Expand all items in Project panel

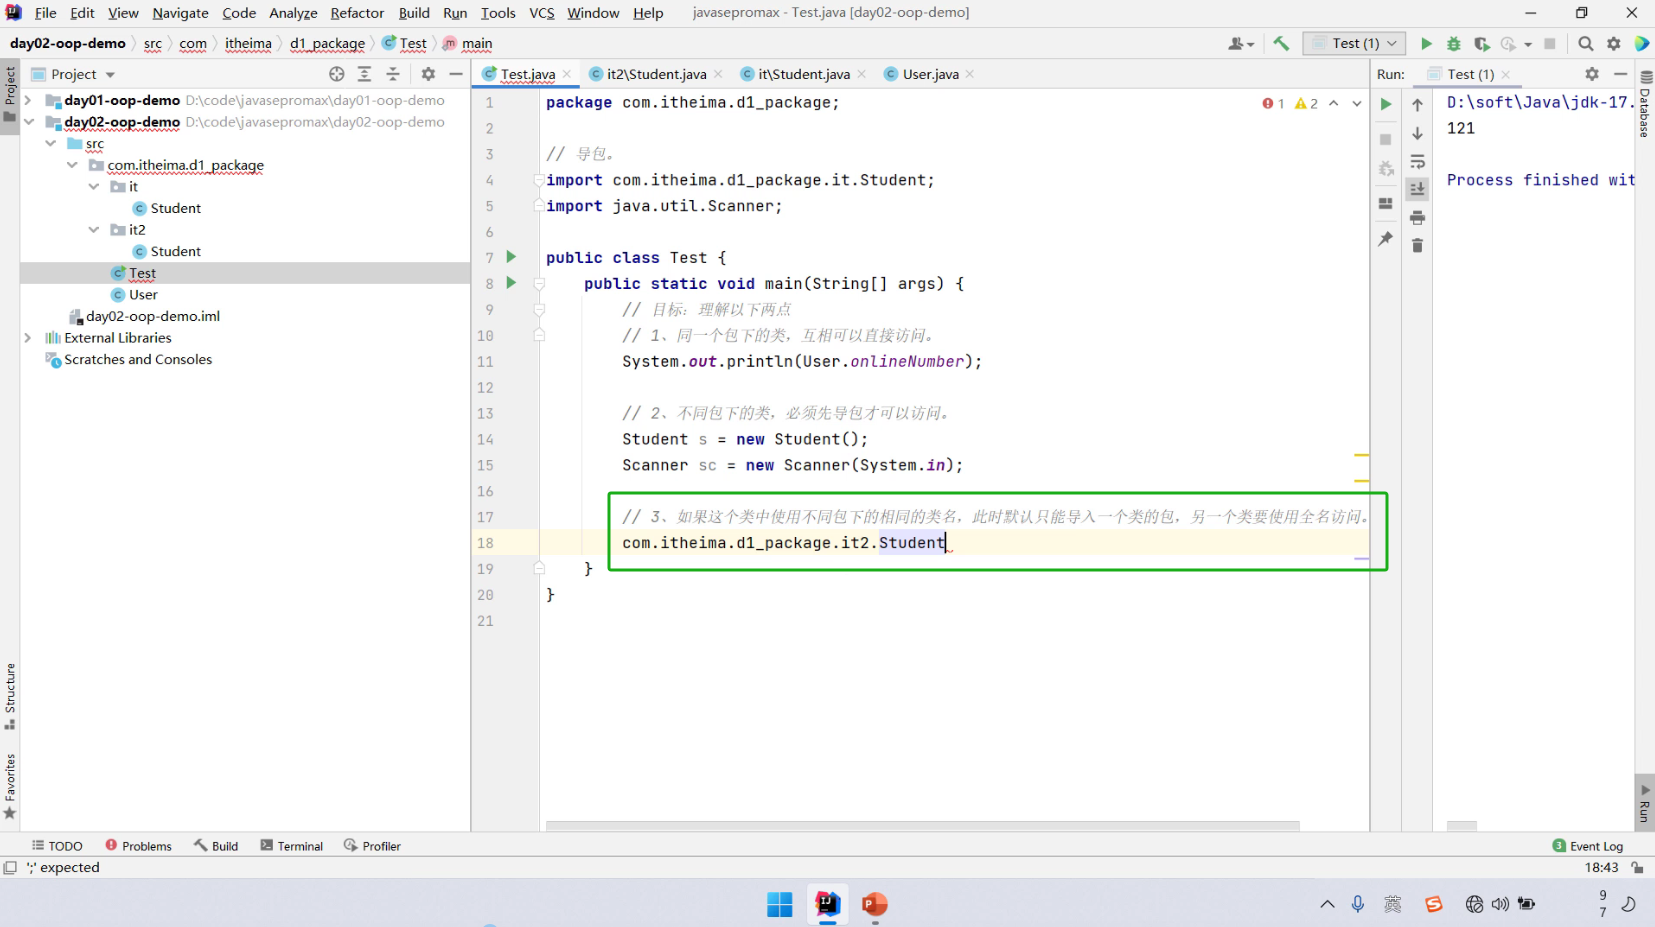(x=365, y=74)
